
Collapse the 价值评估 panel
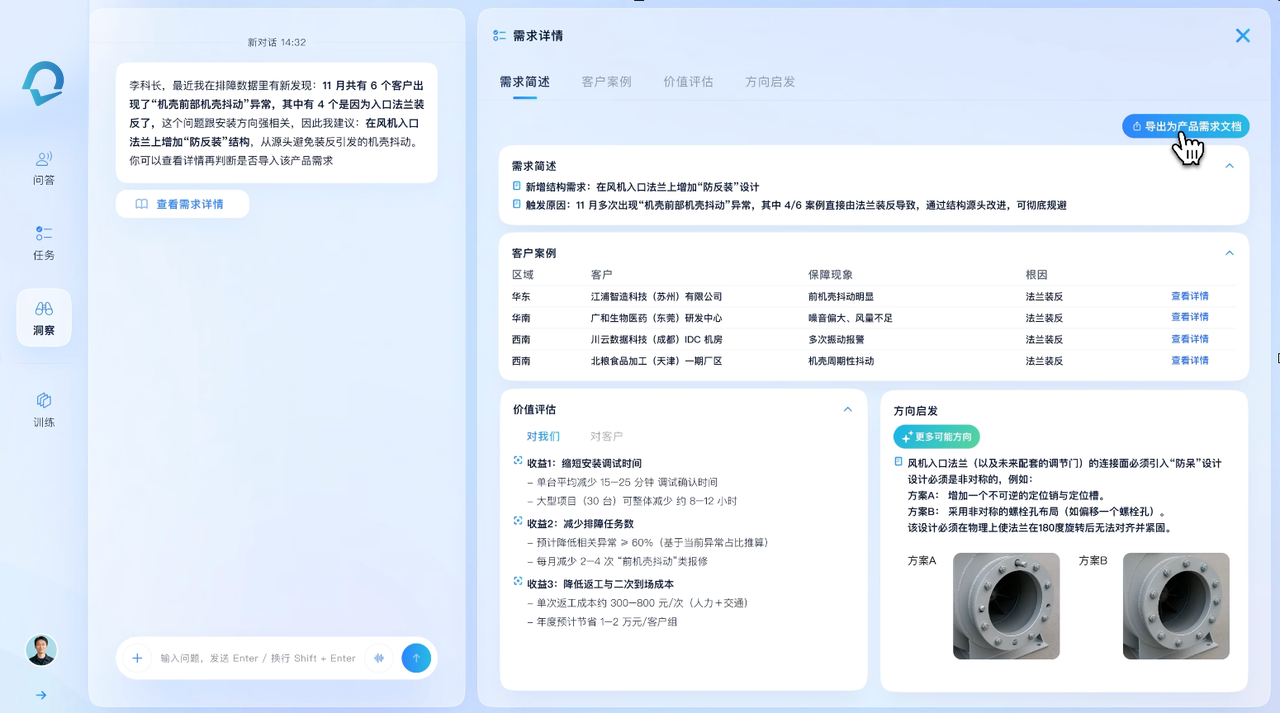point(847,409)
